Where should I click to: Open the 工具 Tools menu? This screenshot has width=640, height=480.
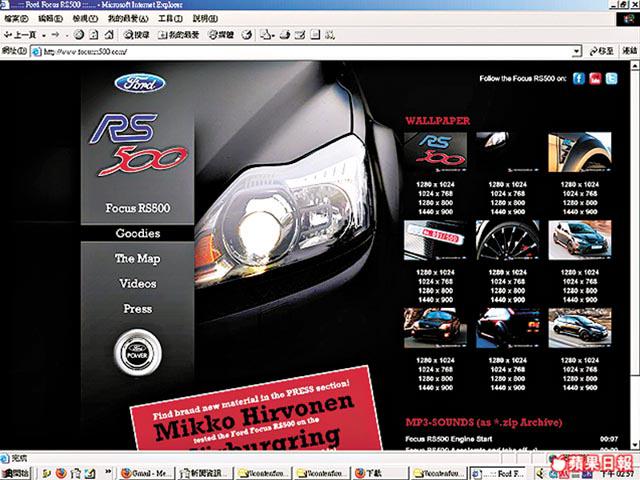click(170, 18)
